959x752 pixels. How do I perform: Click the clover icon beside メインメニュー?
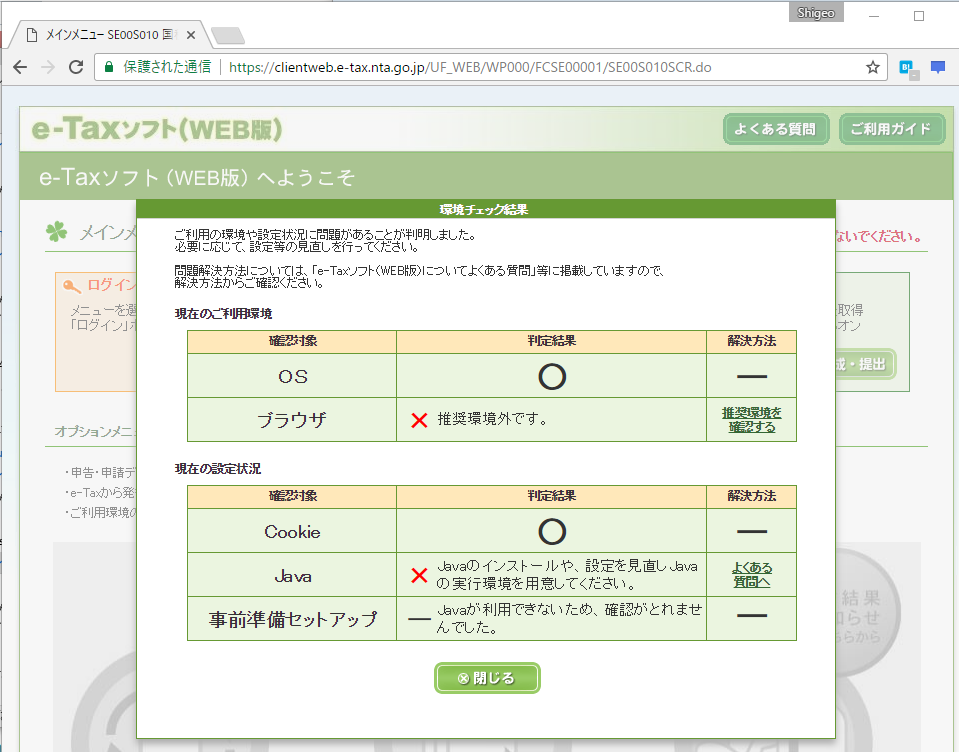[57, 232]
